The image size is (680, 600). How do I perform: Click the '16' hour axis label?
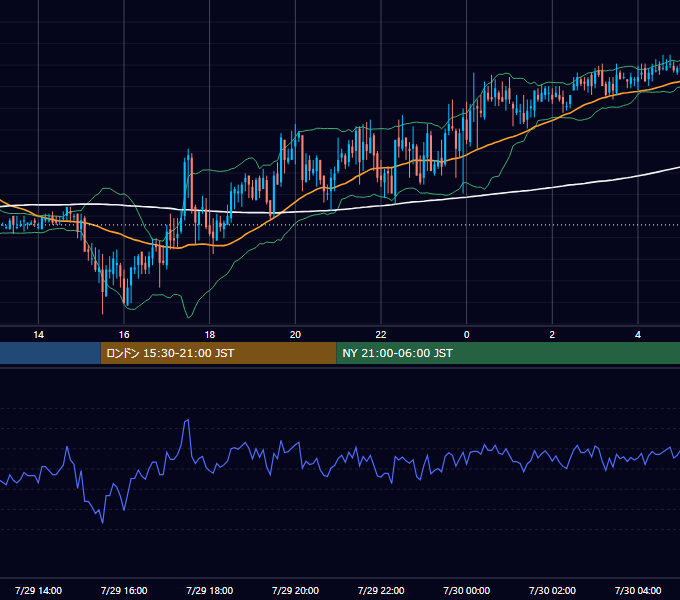pyautogui.click(x=124, y=335)
